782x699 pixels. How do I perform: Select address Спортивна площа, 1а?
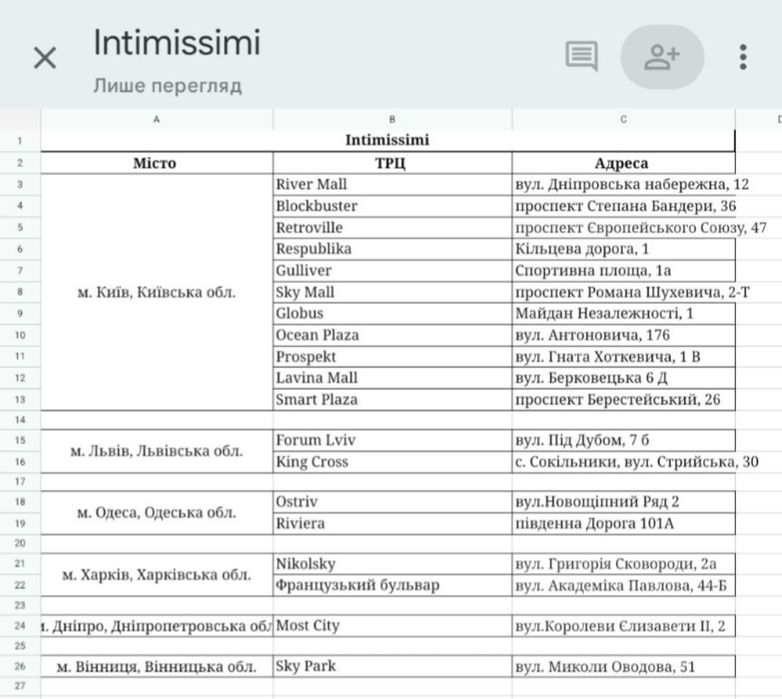click(623, 270)
